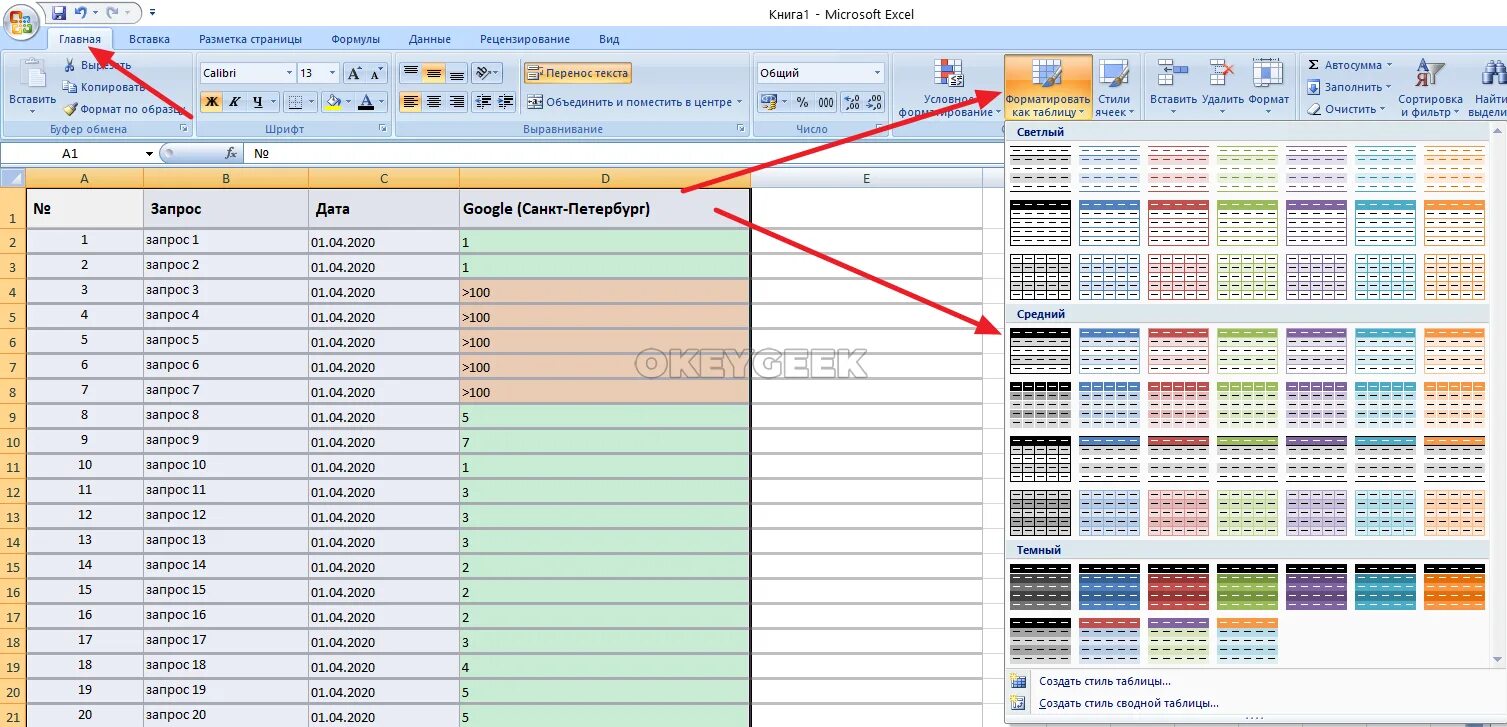Image resolution: width=1507 pixels, height=727 pixels.
Task: Switch to the Вид tab
Action: (x=609, y=39)
